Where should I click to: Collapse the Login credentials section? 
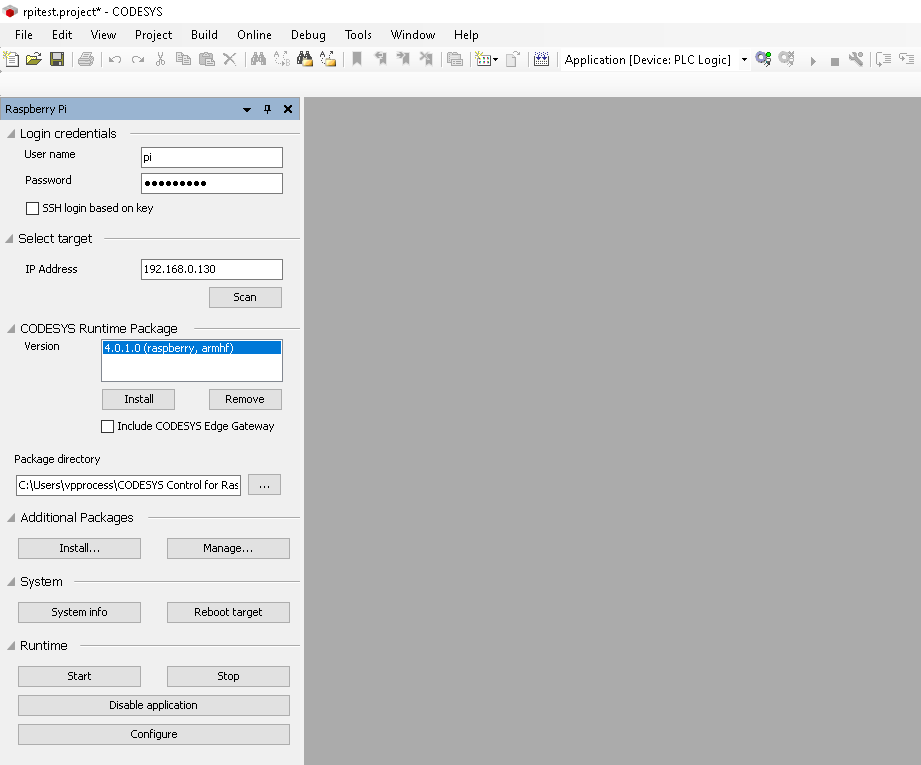pyautogui.click(x=11, y=134)
